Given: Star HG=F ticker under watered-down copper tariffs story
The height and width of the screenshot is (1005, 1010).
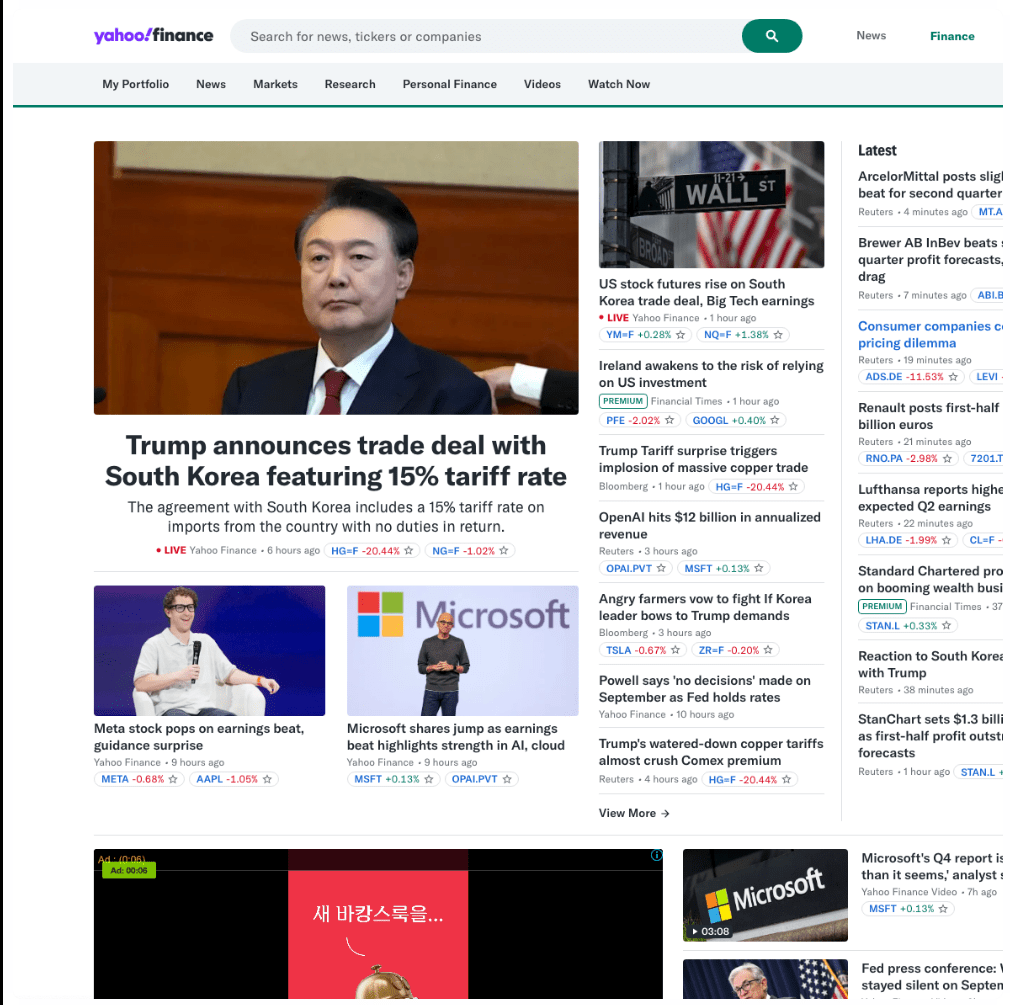Looking at the screenshot, I should (x=786, y=780).
